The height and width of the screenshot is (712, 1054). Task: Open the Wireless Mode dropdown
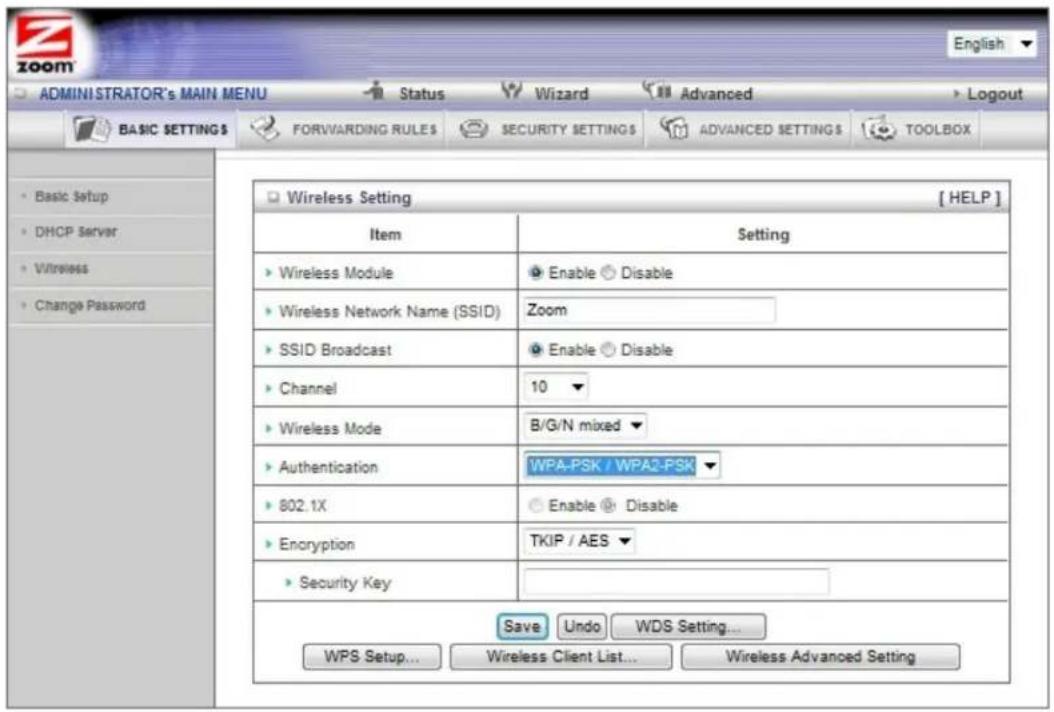(x=585, y=426)
